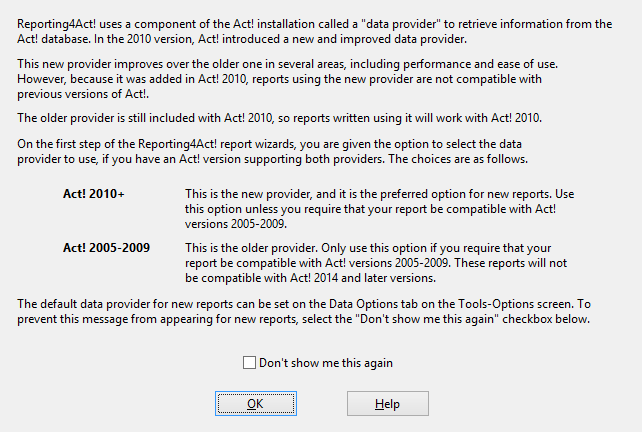642x432 pixels.
Task: Enable the "Don't show me this again" checkbox
Action: point(249,362)
